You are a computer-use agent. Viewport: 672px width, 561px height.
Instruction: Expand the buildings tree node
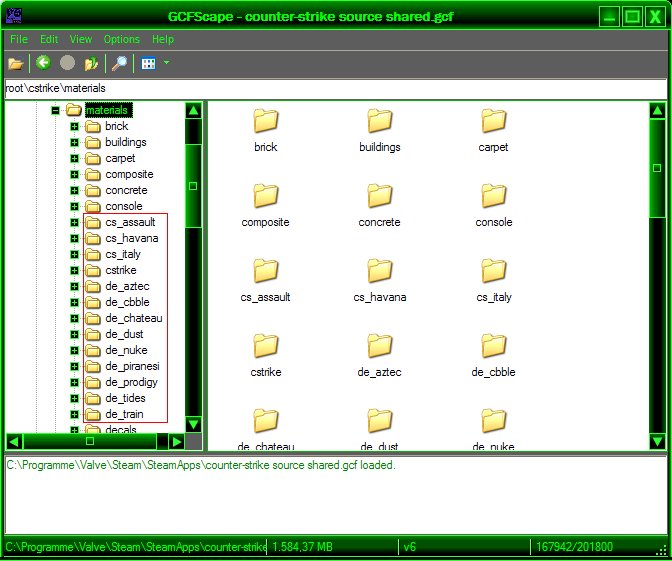(75, 142)
